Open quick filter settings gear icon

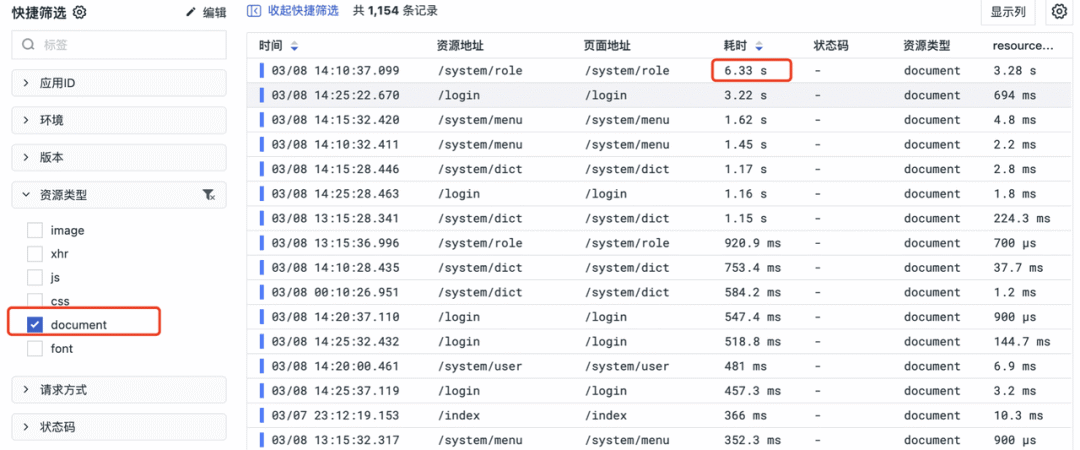79,12
